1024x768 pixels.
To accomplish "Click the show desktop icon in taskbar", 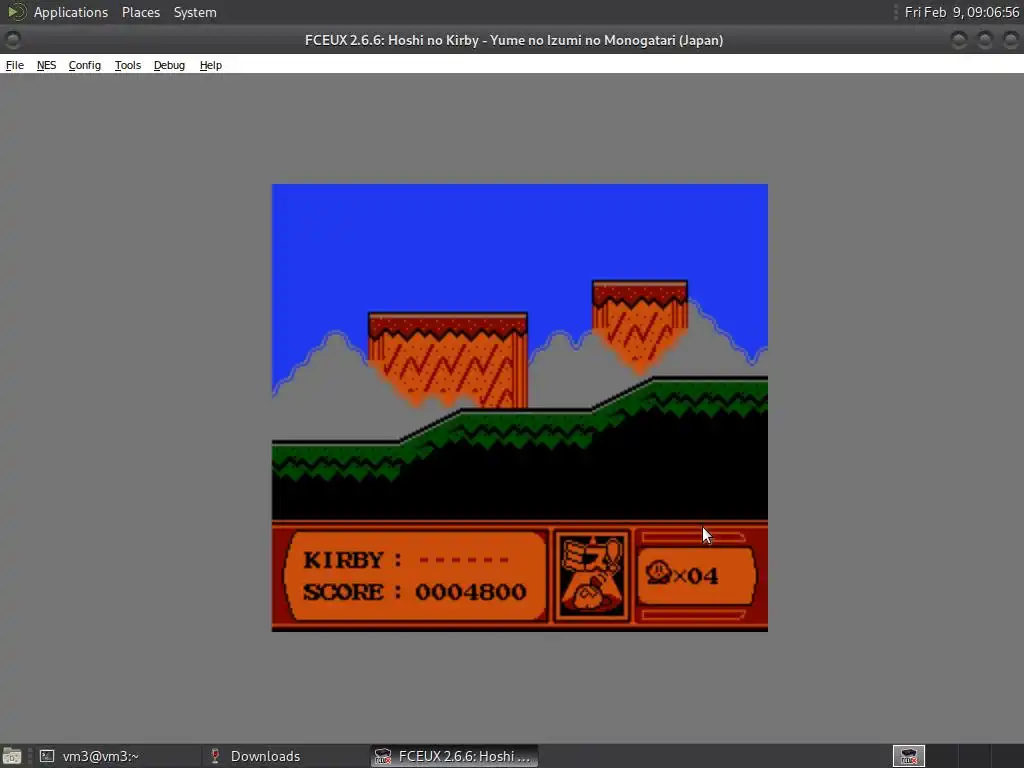I will click(12, 756).
